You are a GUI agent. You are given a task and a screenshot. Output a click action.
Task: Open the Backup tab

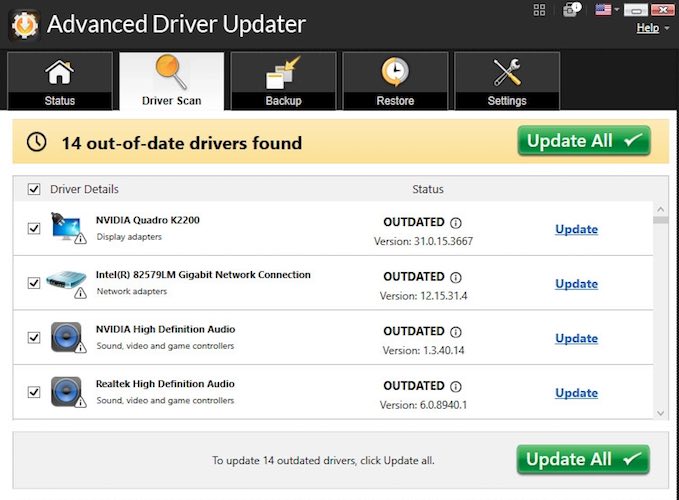283,81
